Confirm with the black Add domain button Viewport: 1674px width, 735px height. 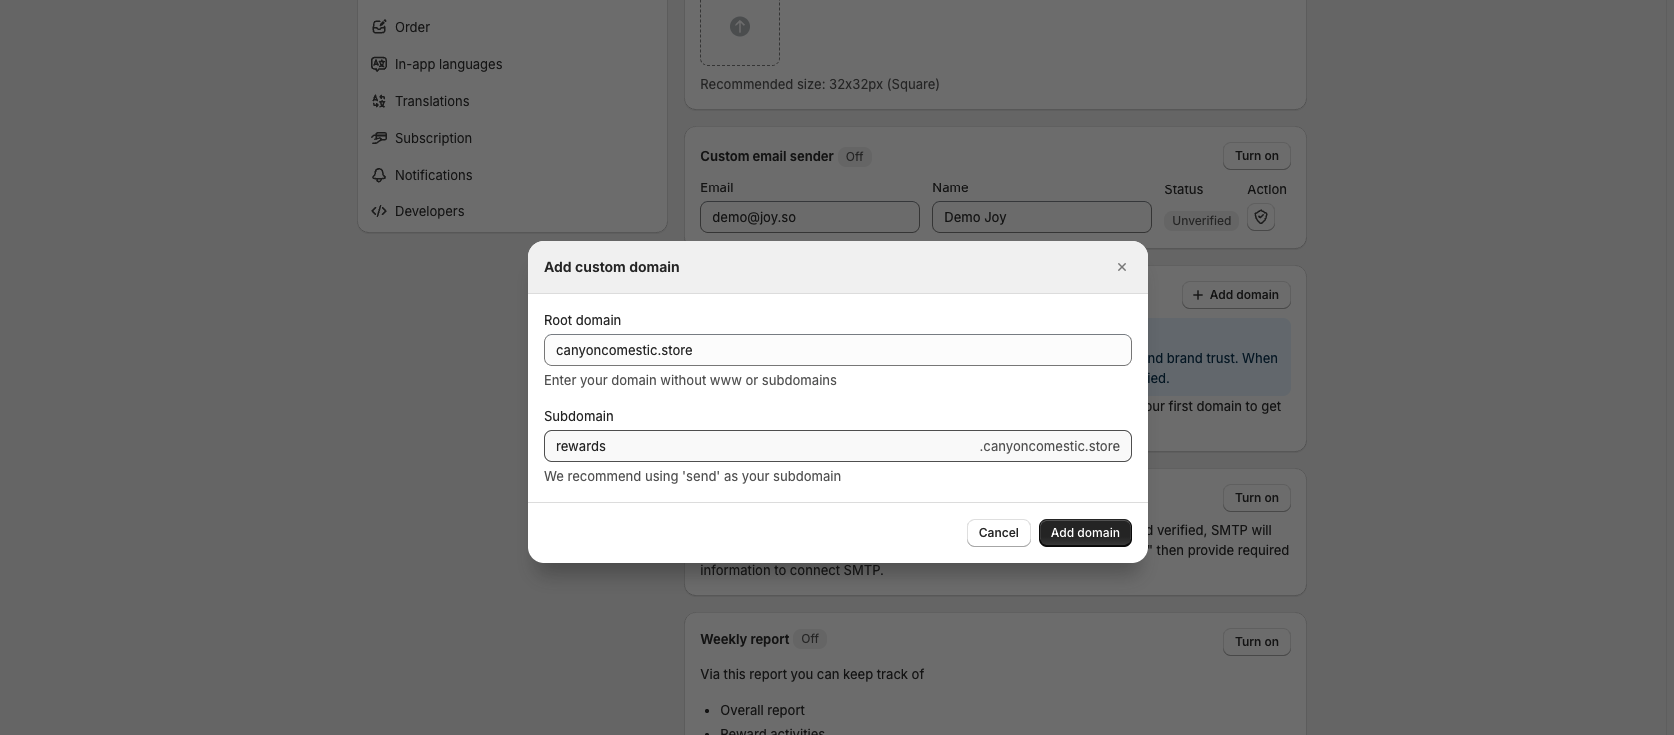tap(1084, 533)
